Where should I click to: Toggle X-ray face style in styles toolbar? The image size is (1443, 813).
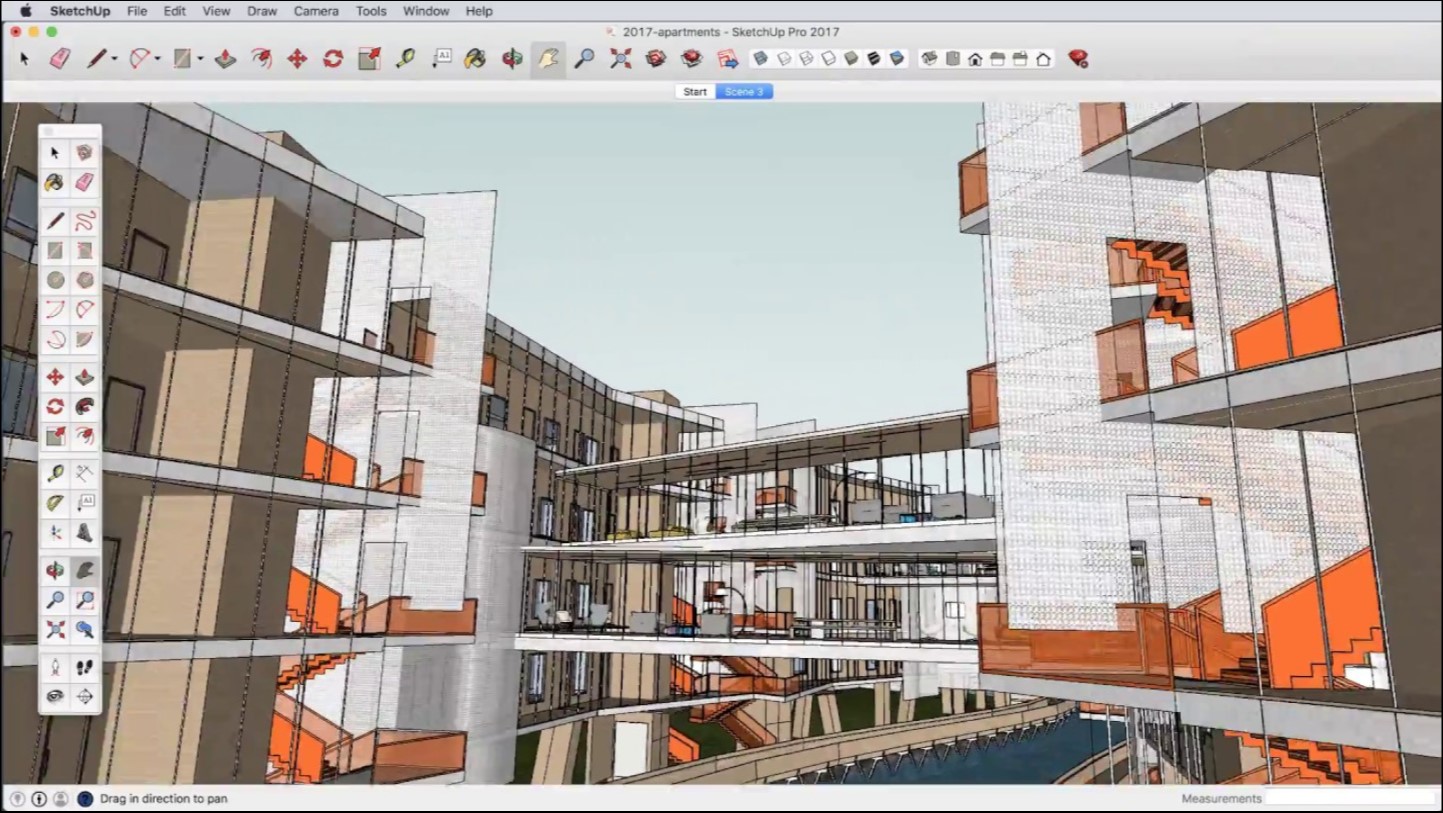[x=761, y=59]
